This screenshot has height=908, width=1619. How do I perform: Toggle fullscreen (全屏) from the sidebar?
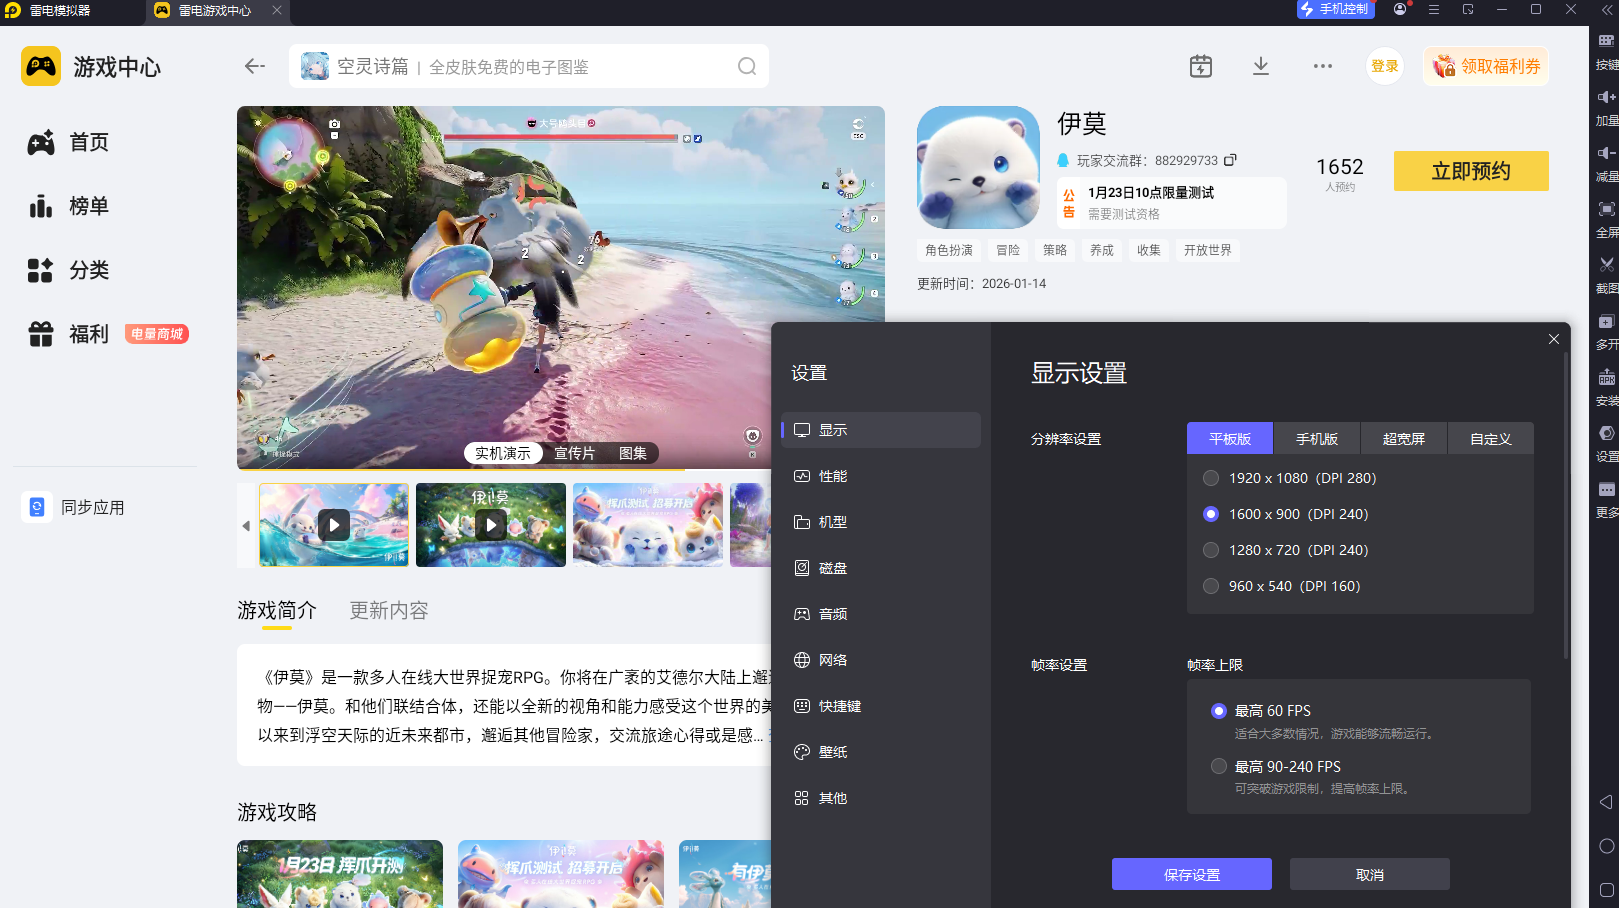coord(1606,209)
